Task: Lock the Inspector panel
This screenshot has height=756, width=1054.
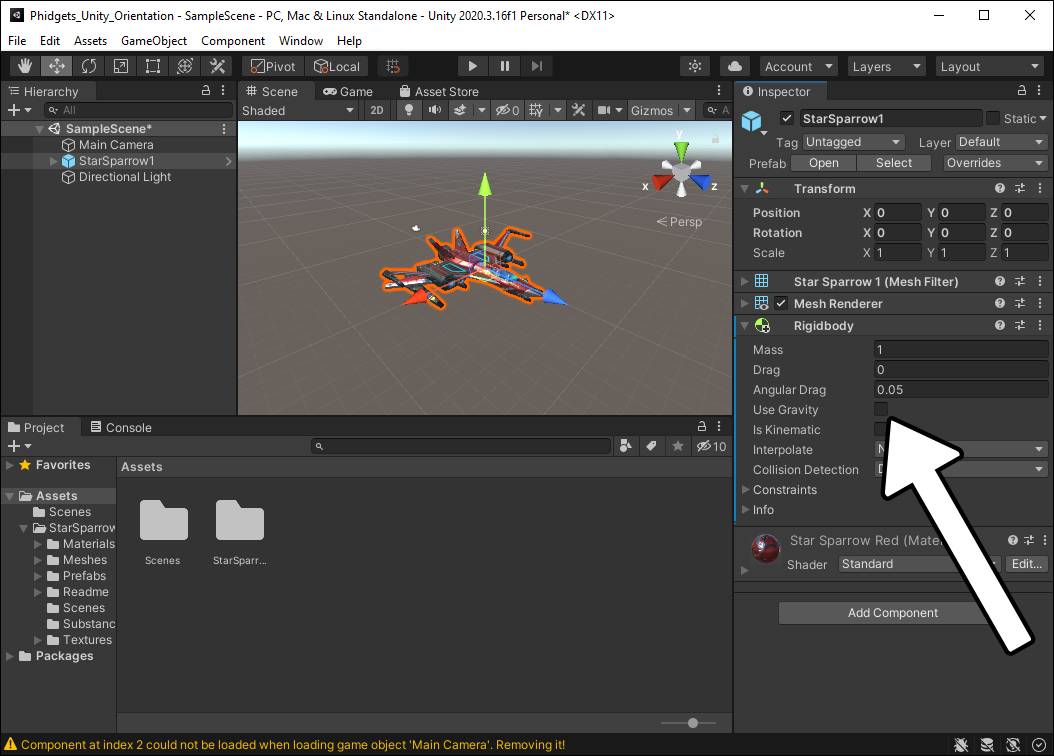Action: click(x=1022, y=90)
